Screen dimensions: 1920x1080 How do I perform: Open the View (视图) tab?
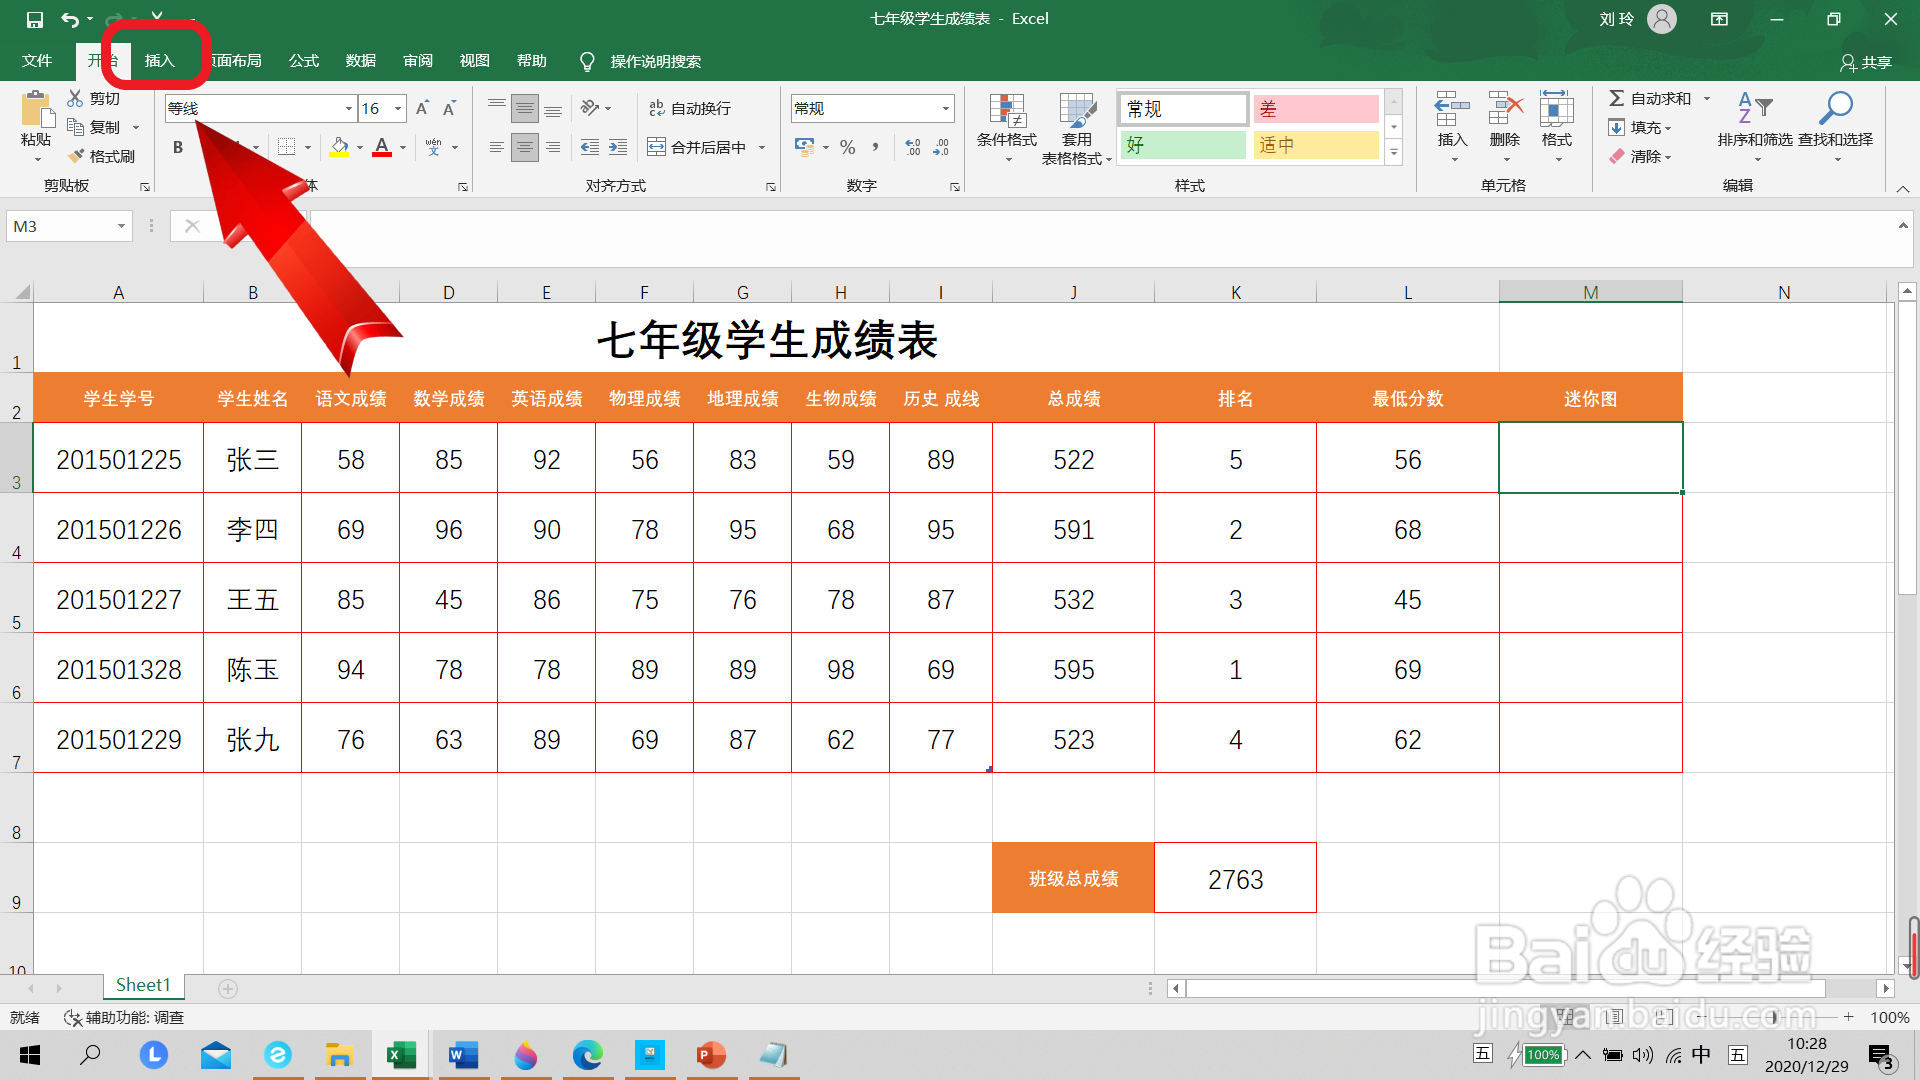coord(475,61)
